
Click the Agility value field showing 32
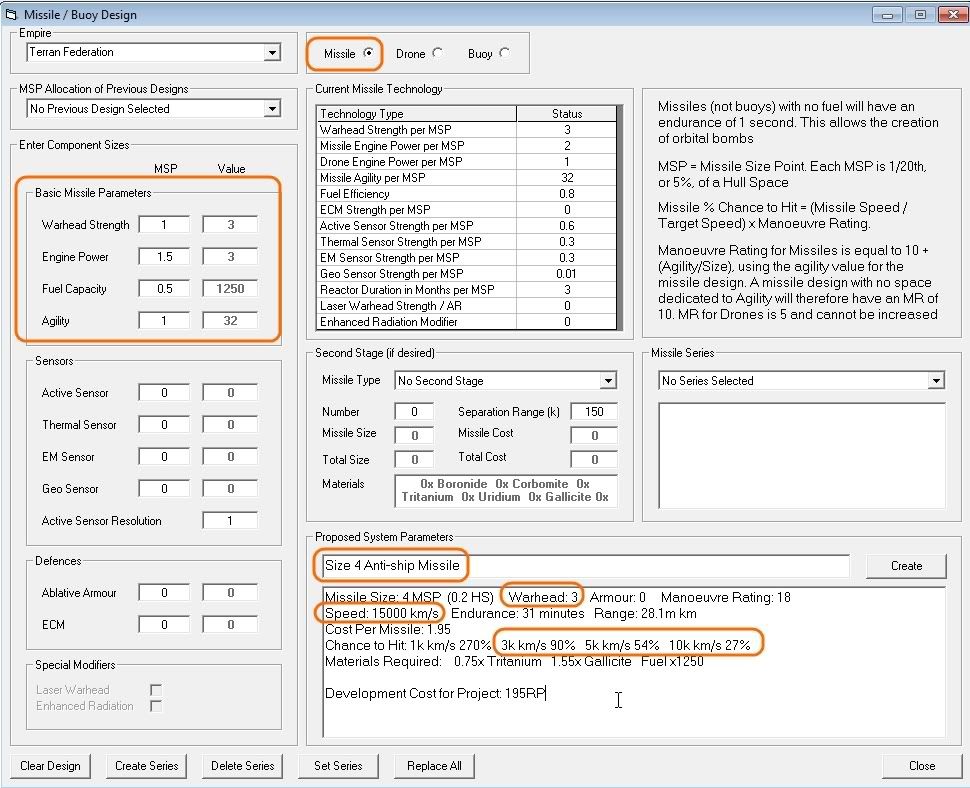[230, 320]
